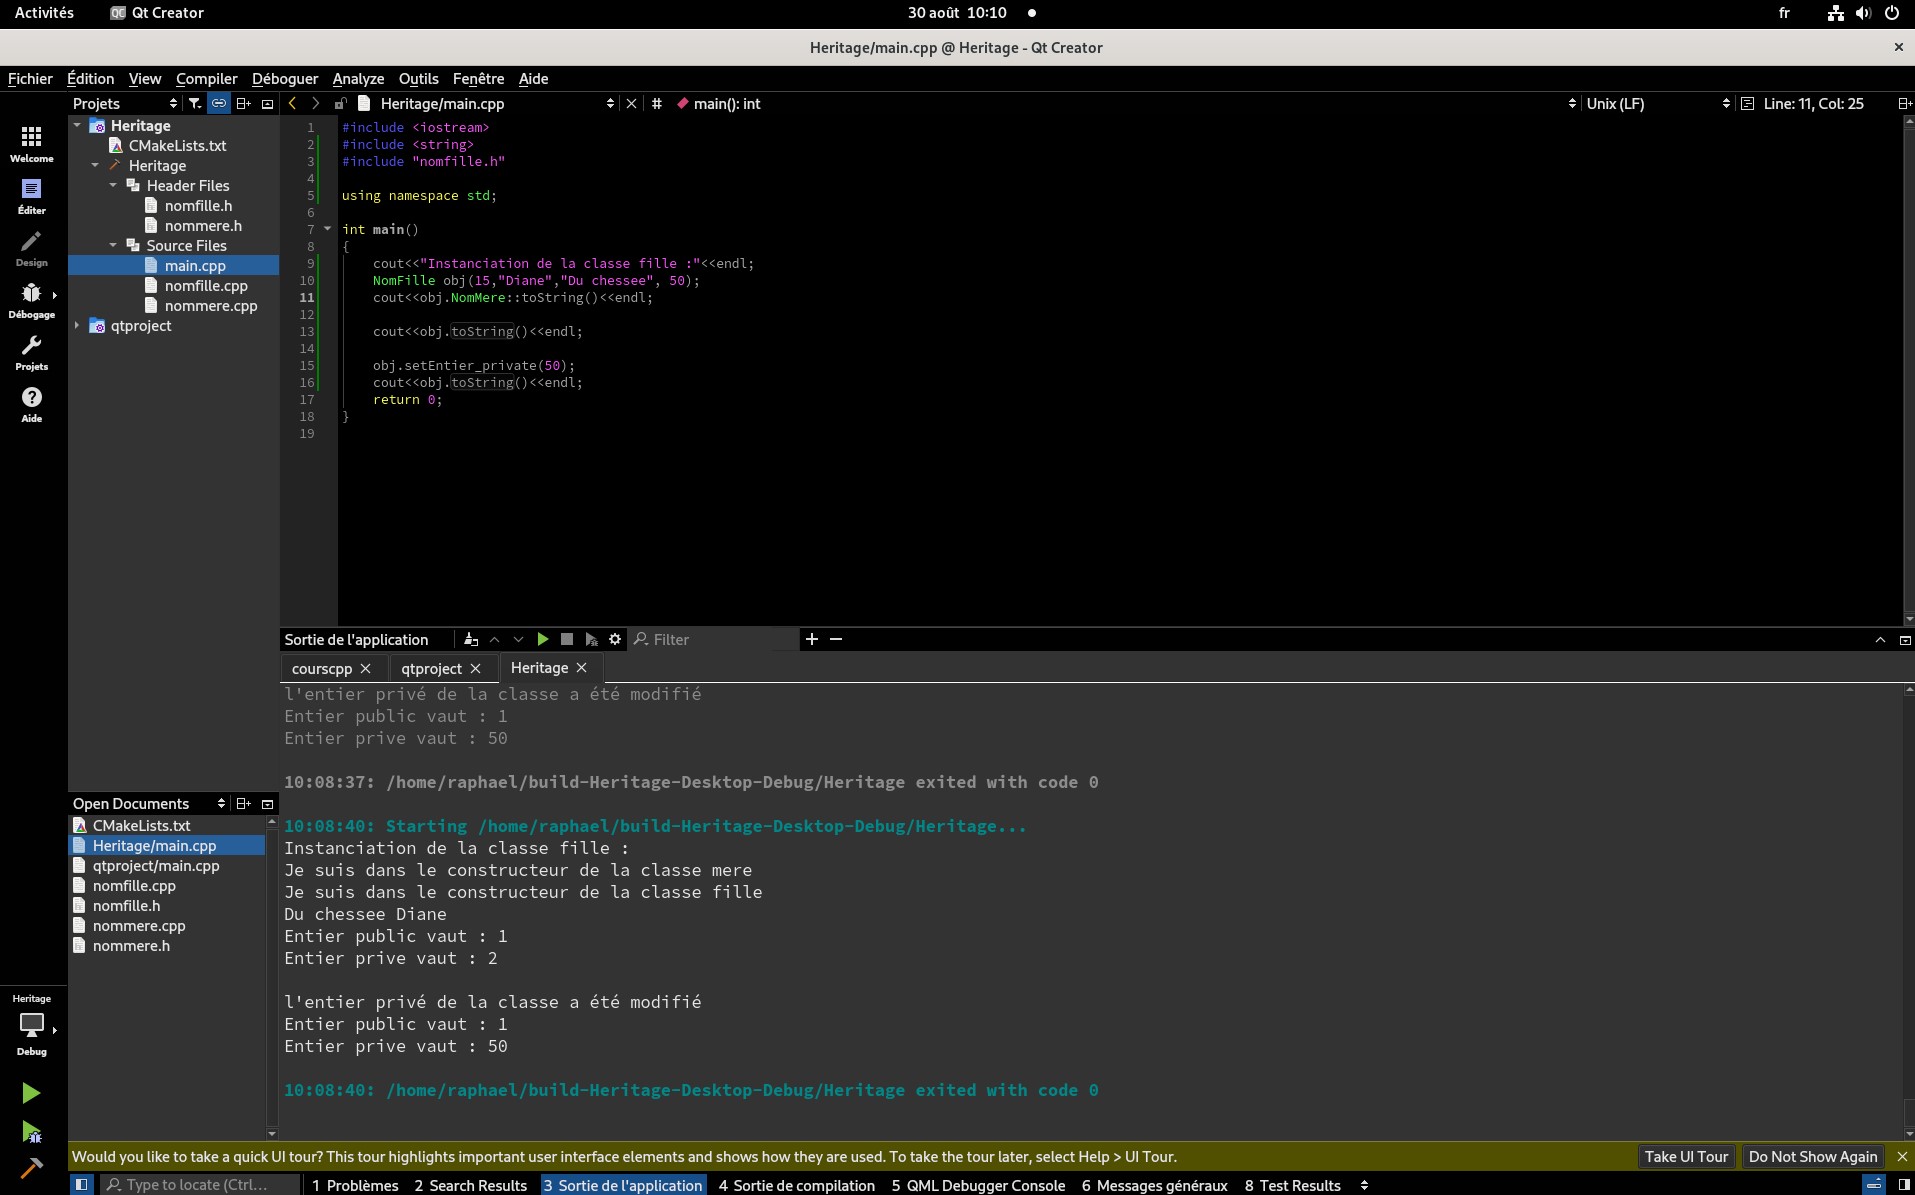Switch to Design mode icon

coord(31,249)
